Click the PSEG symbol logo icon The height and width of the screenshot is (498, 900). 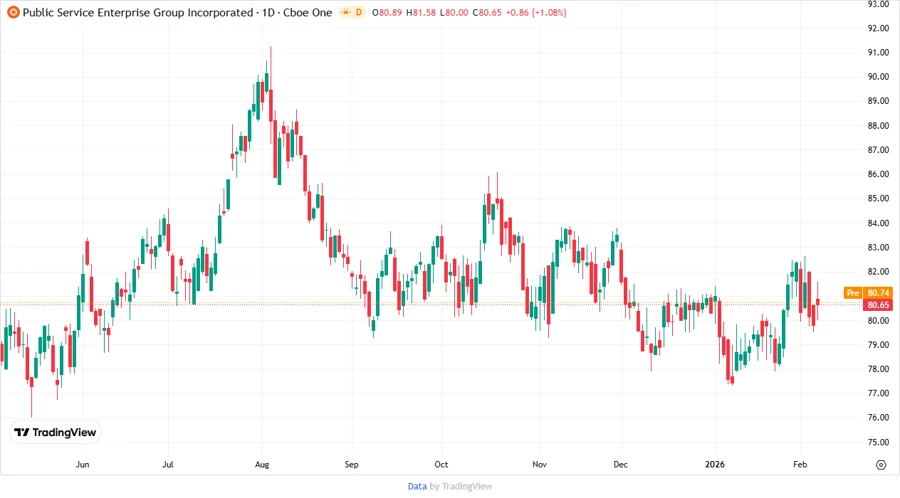(x=13, y=12)
